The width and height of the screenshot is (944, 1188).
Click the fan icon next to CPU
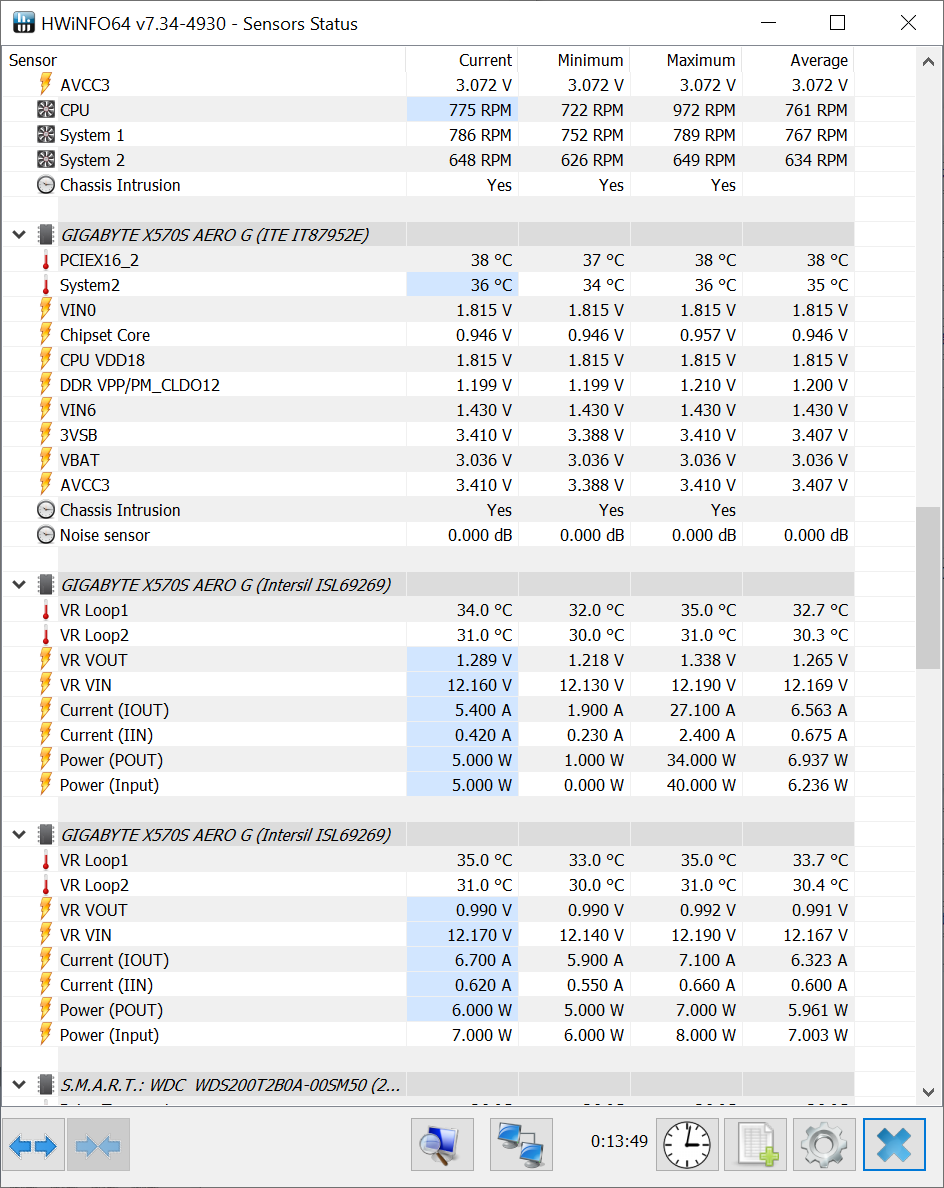pyautogui.click(x=46, y=110)
